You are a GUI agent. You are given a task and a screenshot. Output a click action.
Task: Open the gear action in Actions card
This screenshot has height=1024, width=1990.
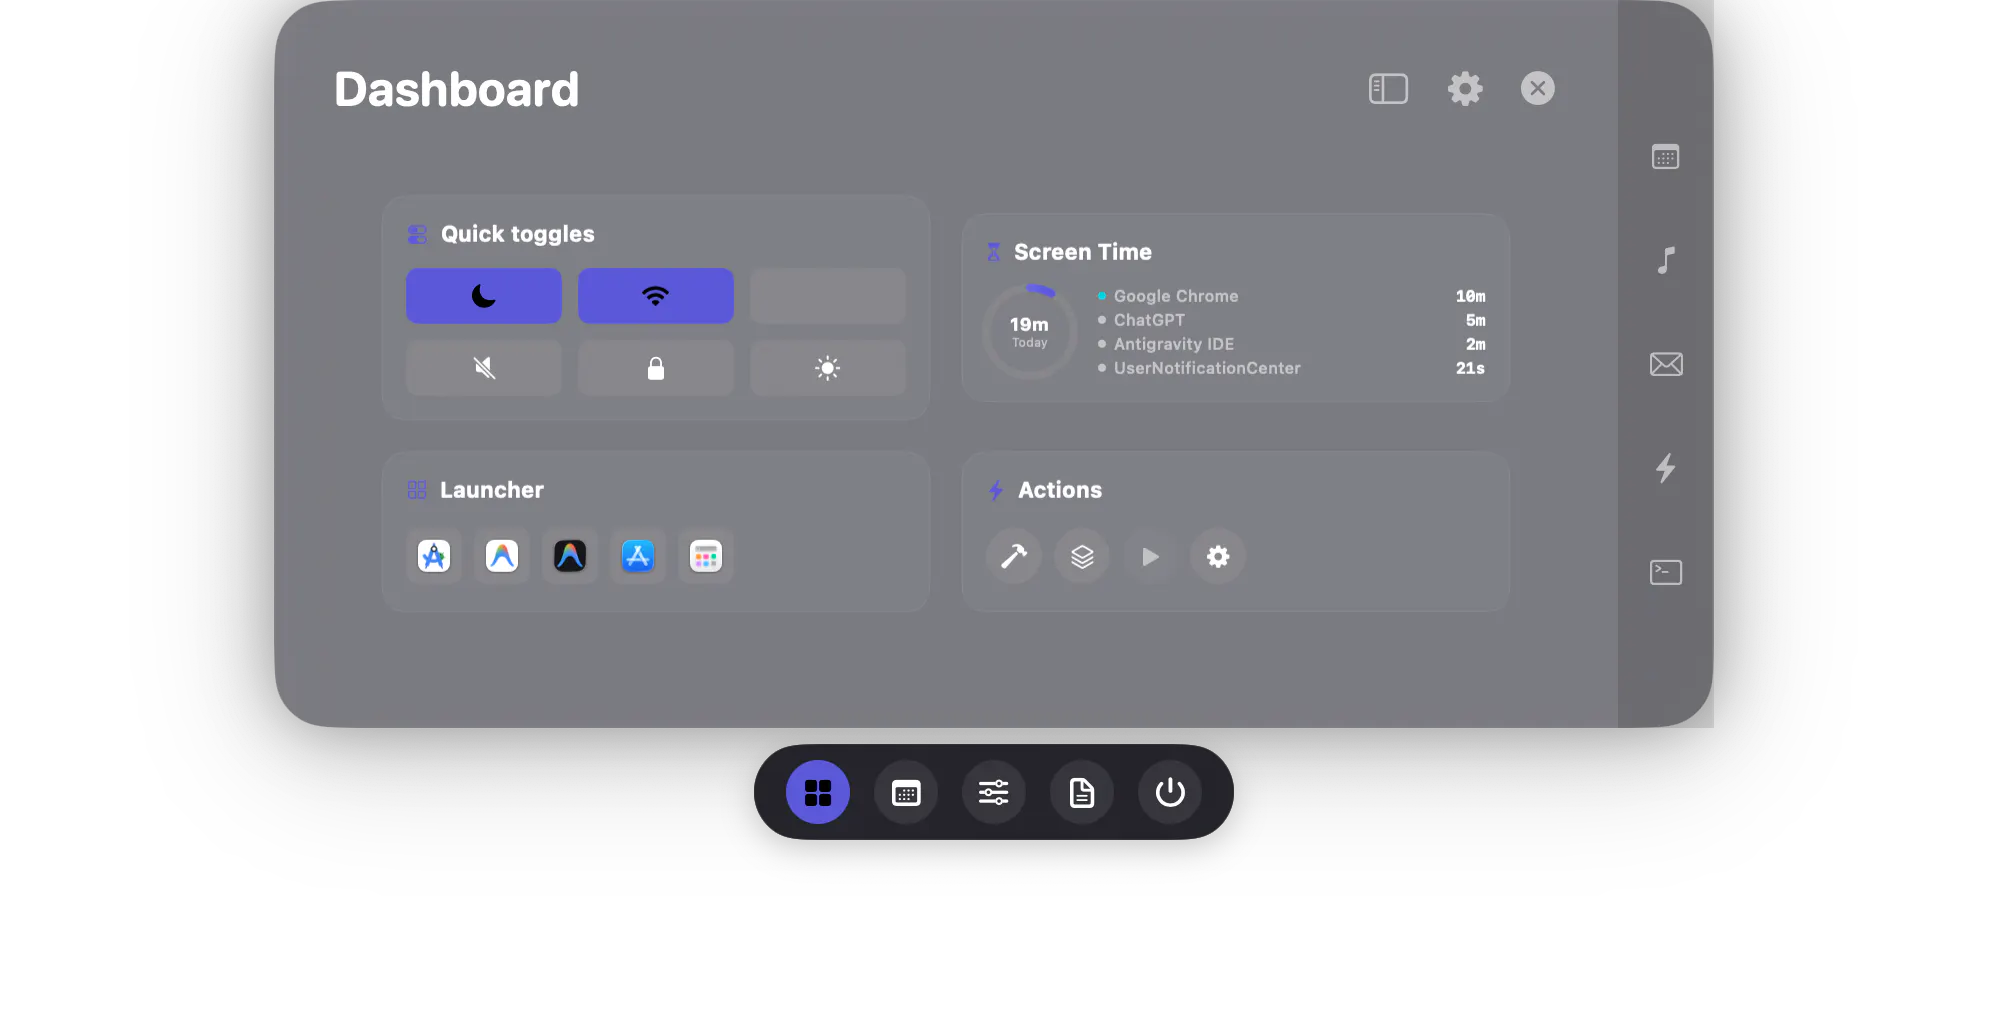click(x=1218, y=556)
